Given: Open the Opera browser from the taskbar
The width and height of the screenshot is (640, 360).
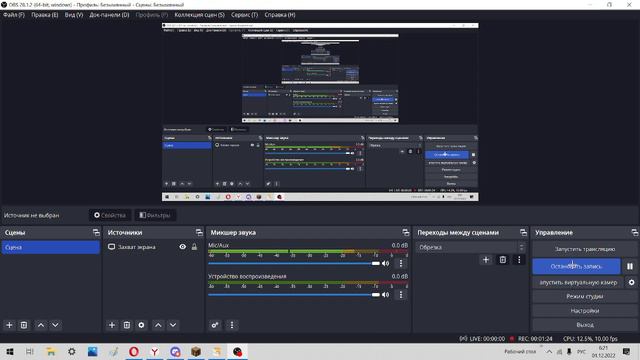Looking at the screenshot, I should 134,351.
